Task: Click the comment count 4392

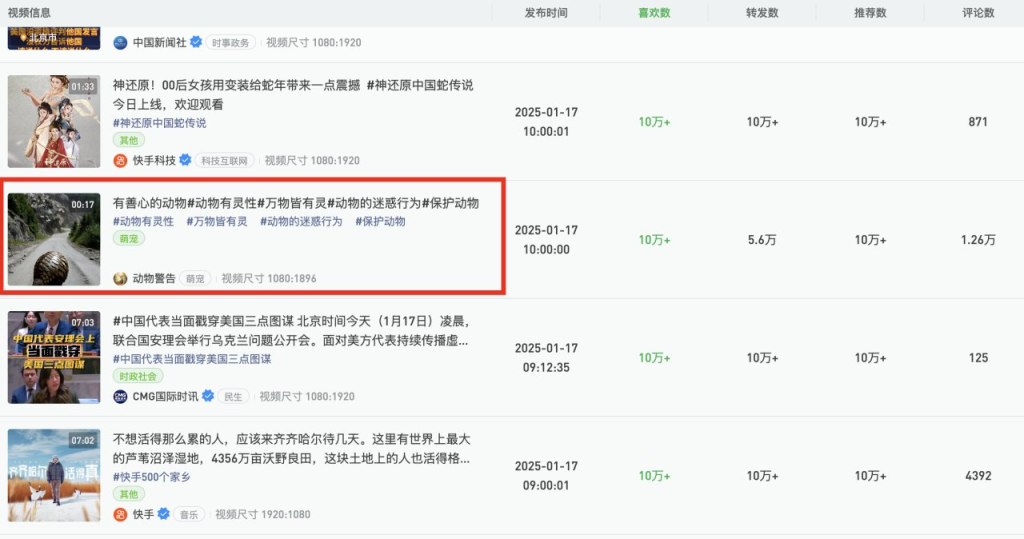Action: pyautogui.click(x=978, y=476)
